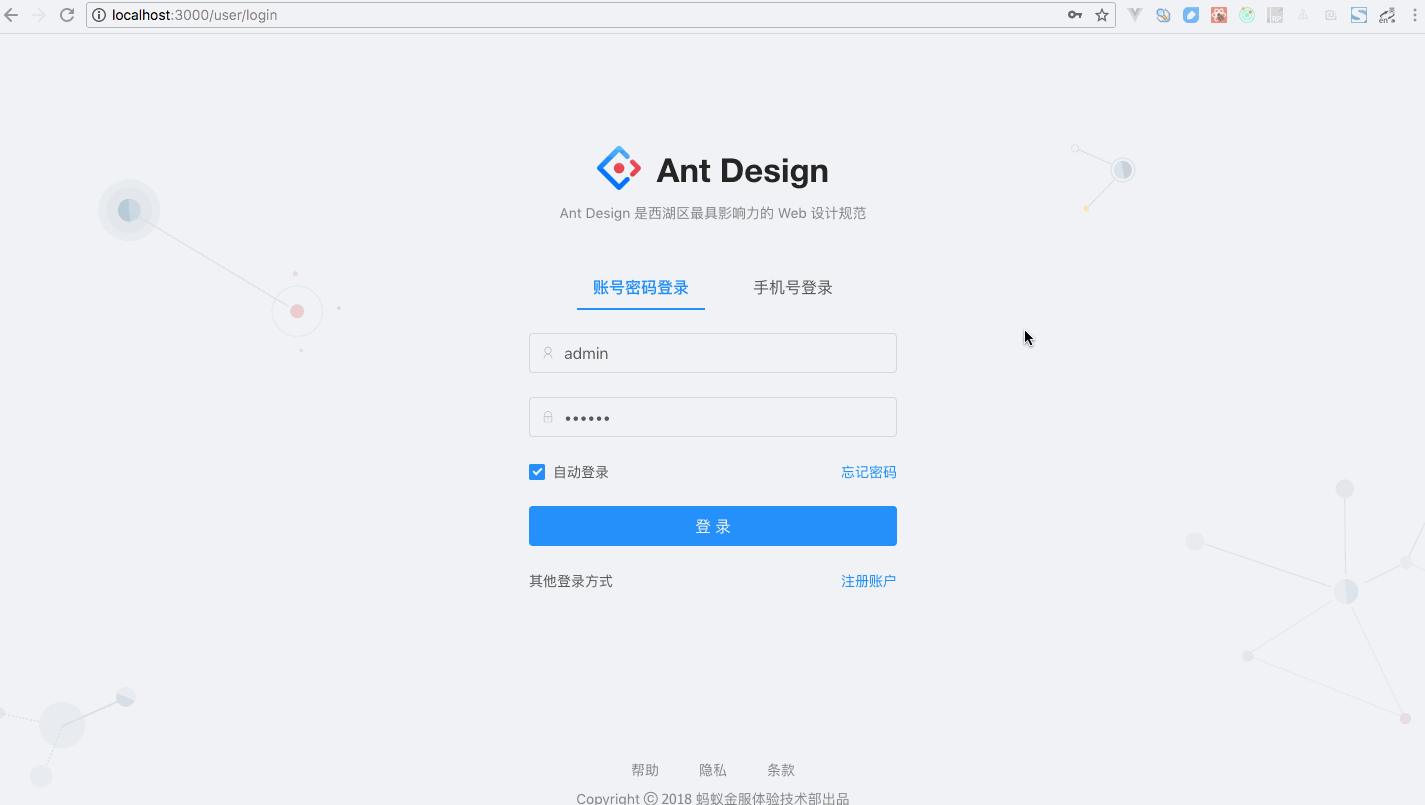Click the Copyright 2018 蚂蚁金服 footer text
Screen dimensions: 1425x805
click(x=713, y=798)
